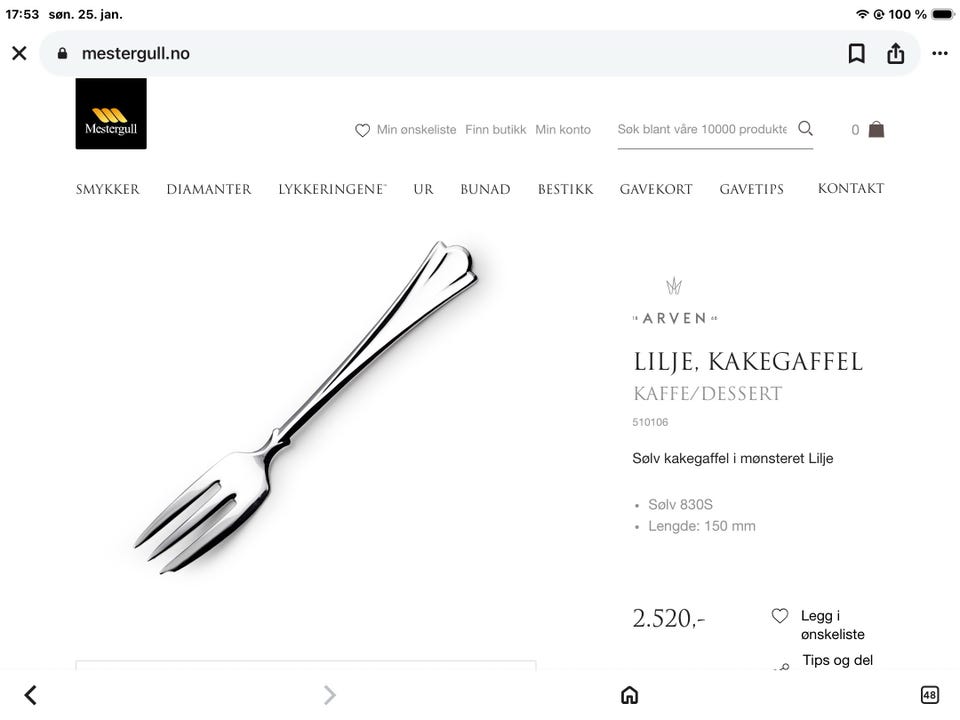Open the tab switcher showing 48 tabs

coord(929,695)
